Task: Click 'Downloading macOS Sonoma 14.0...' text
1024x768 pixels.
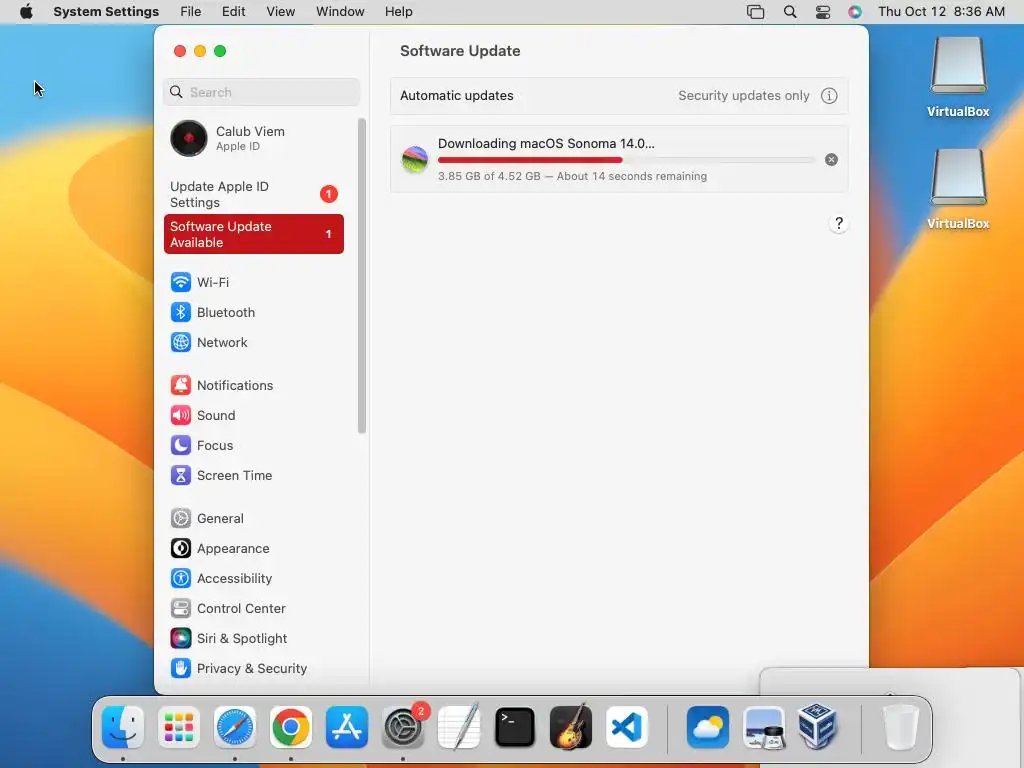Action: 546,143
